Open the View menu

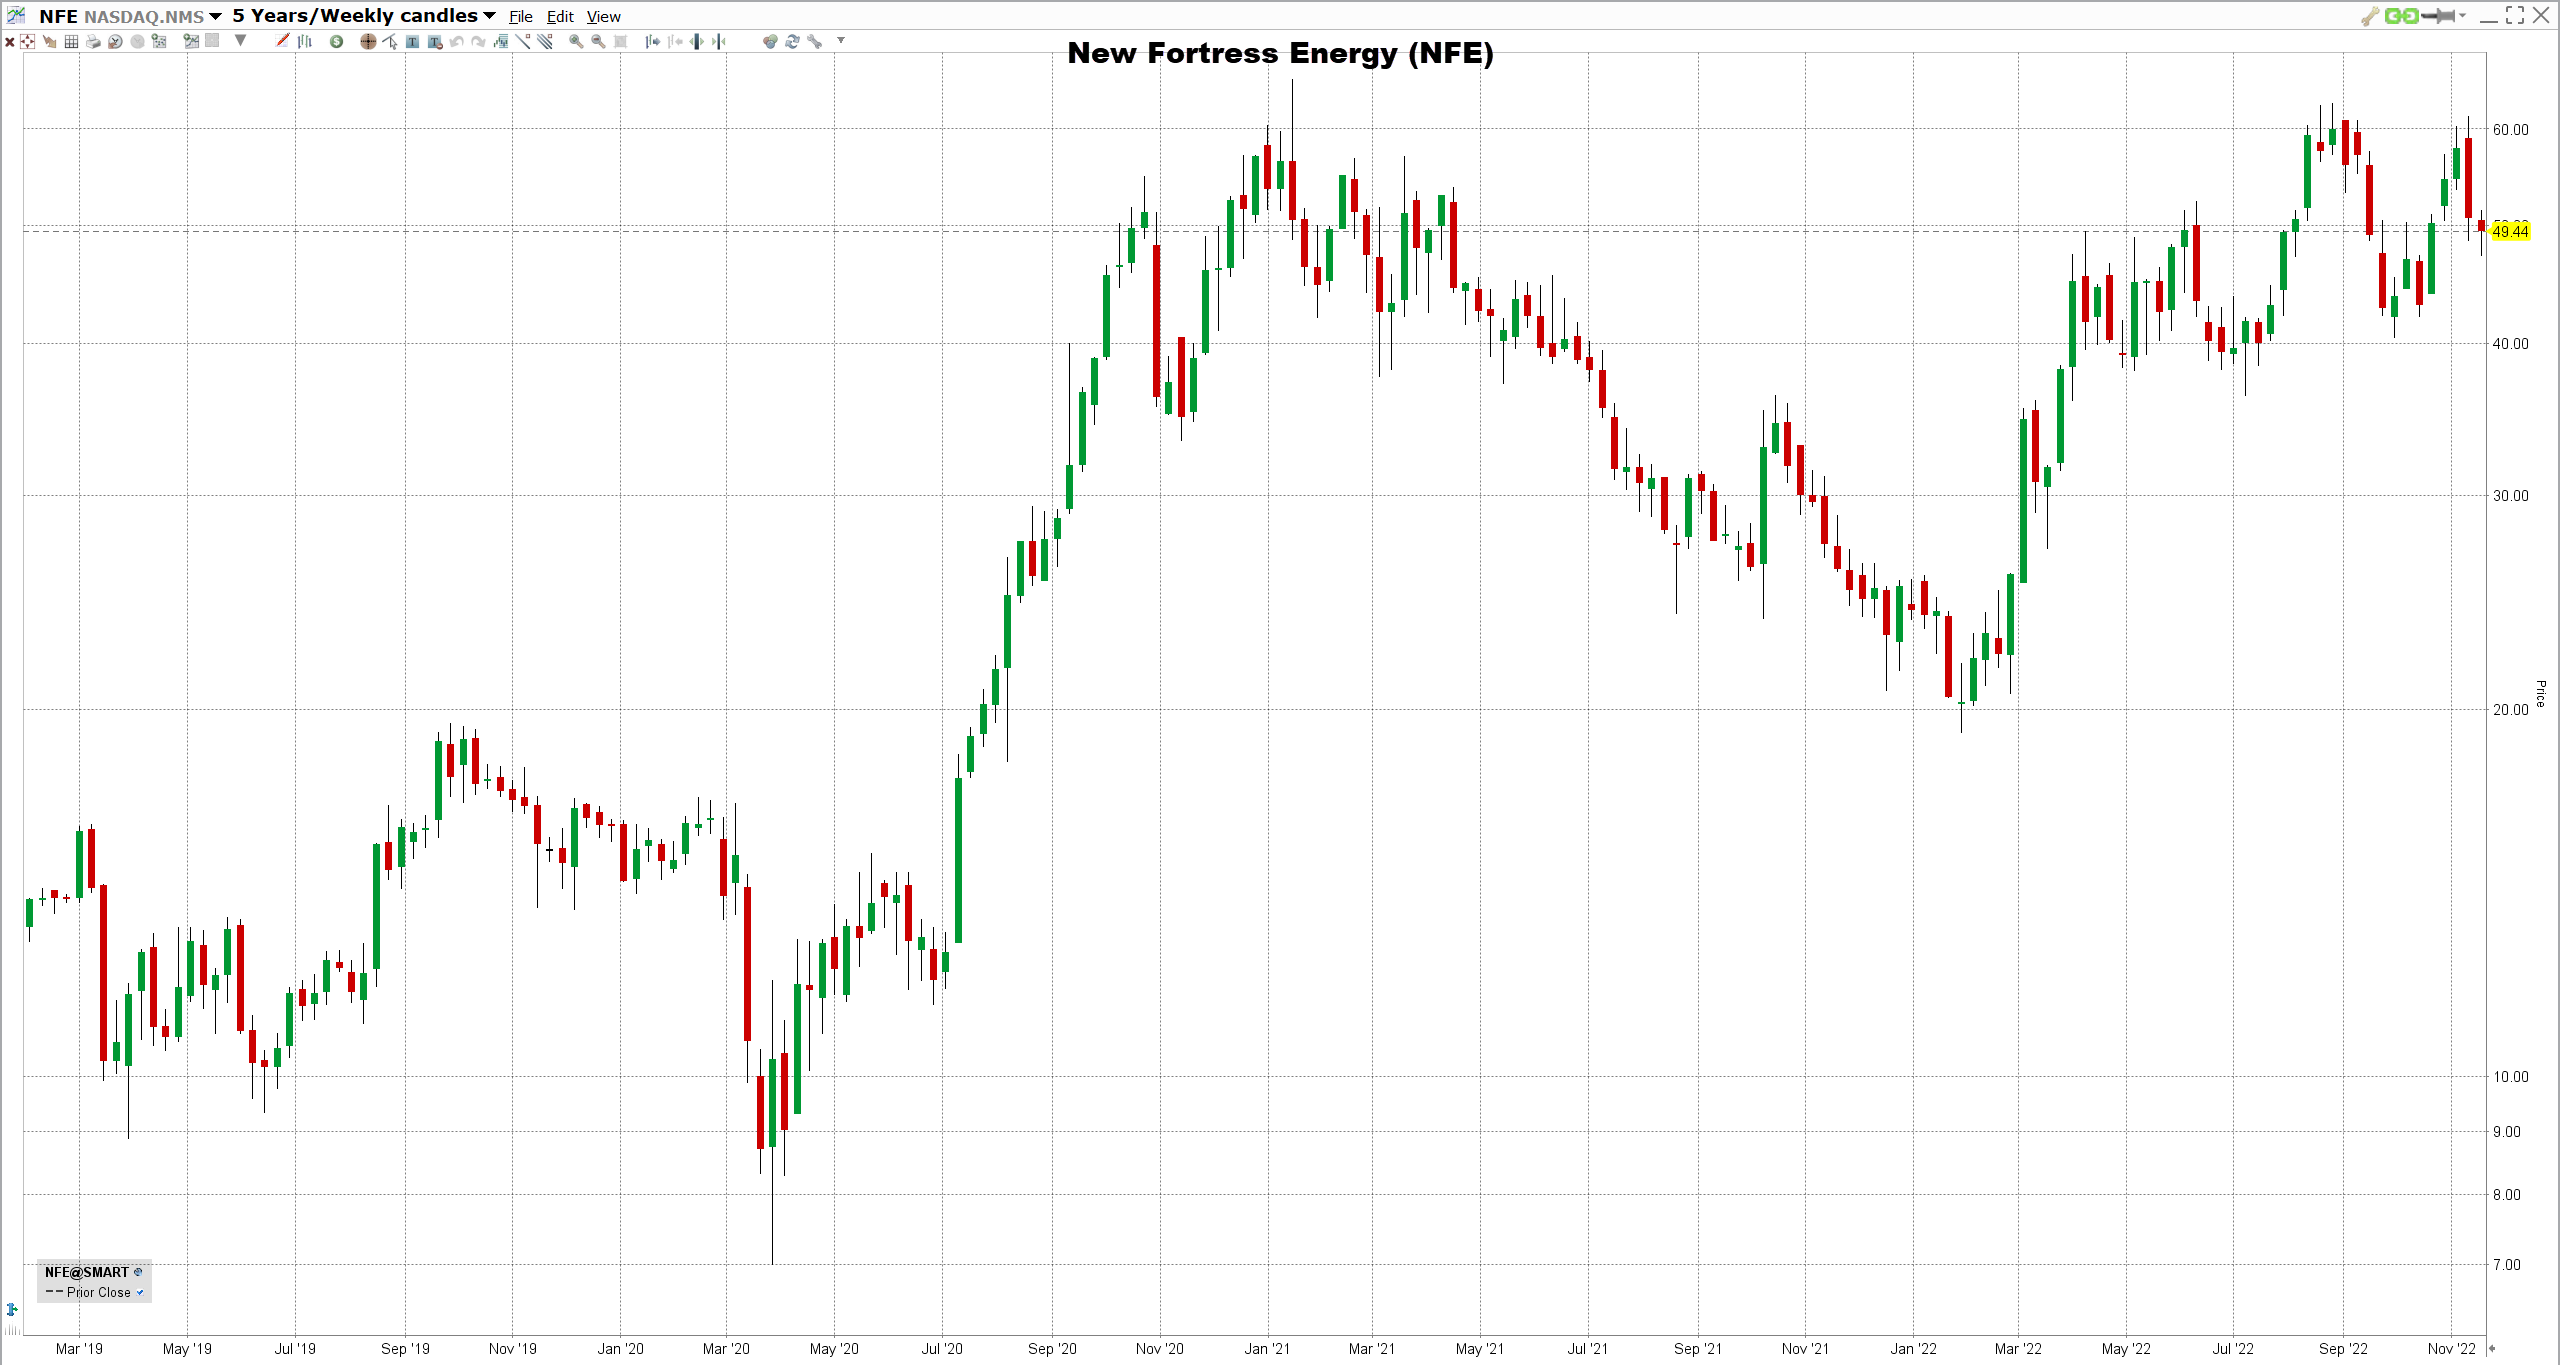603,17
